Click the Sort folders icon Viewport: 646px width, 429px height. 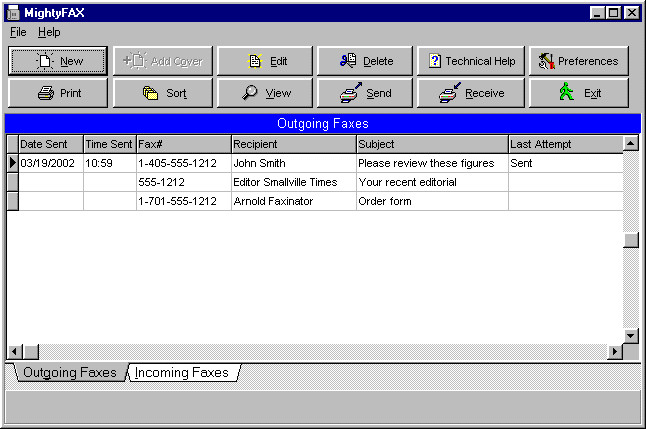pyautogui.click(x=150, y=93)
